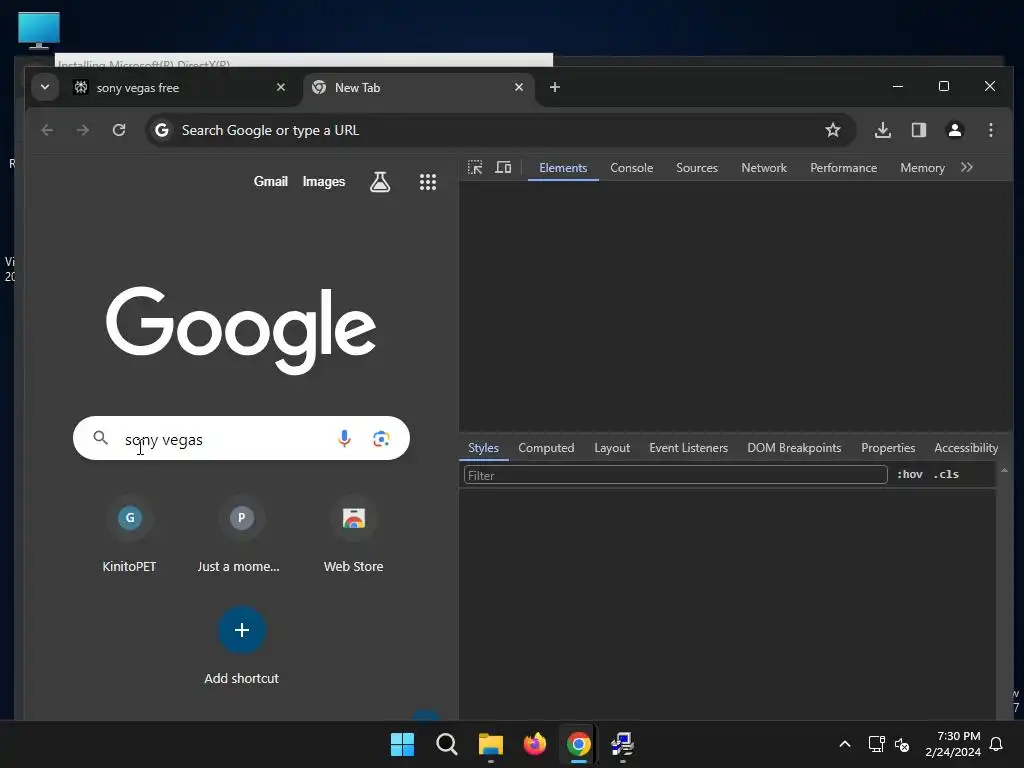Open the Windows Start menu

tap(402, 744)
